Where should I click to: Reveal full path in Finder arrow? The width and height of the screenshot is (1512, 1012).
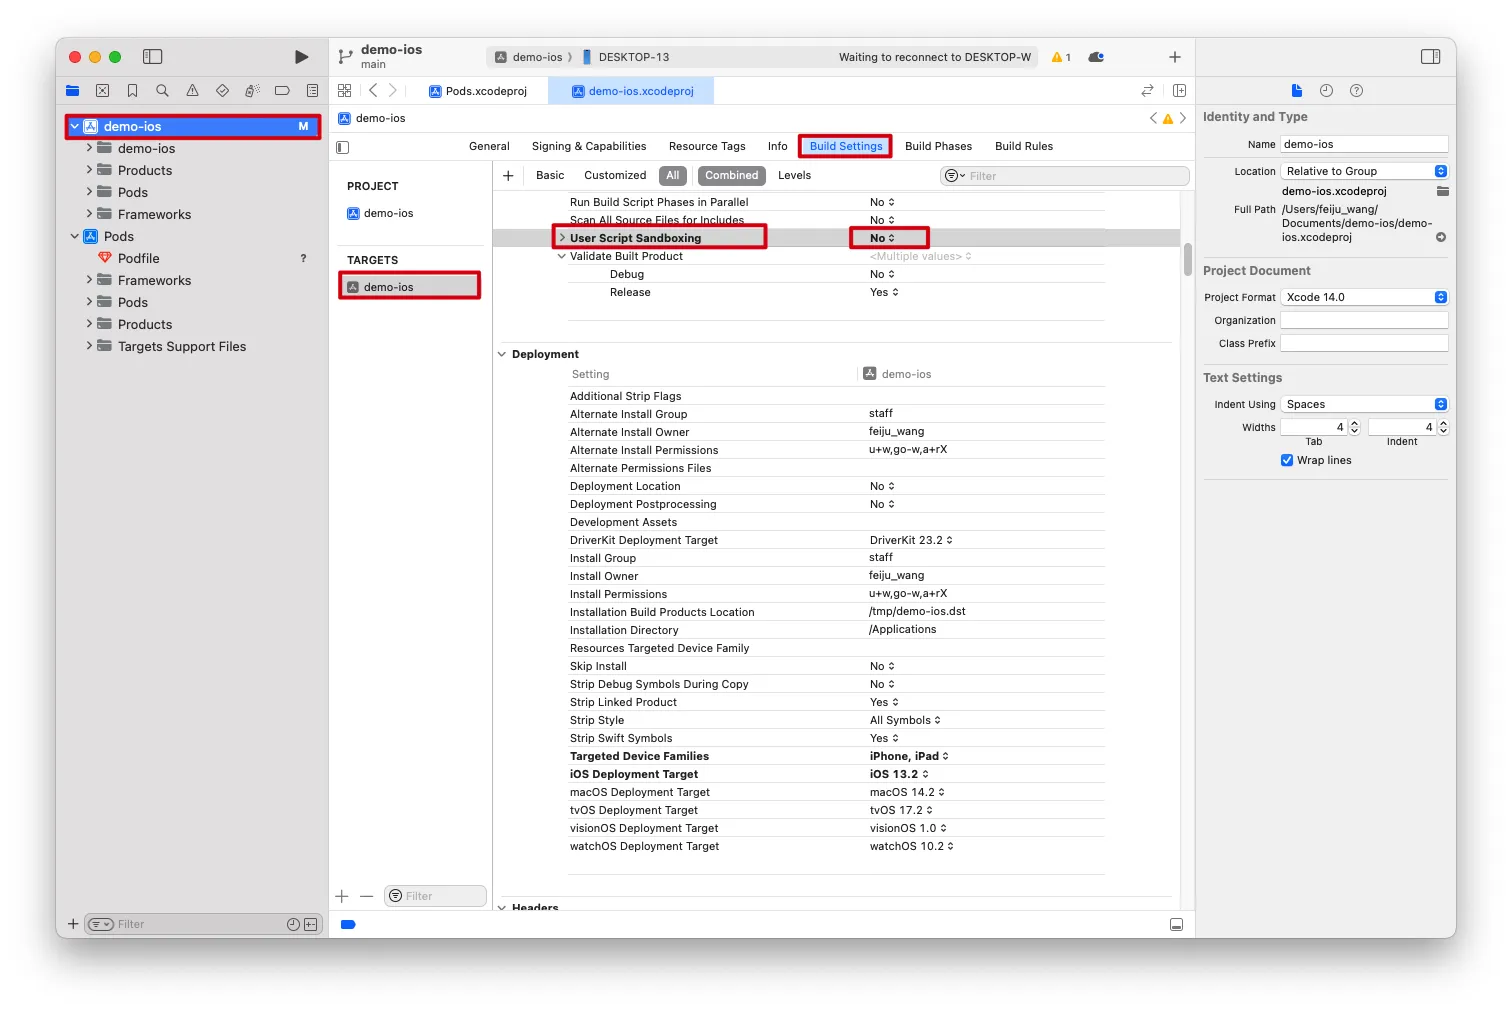(x=1441, y=238)
